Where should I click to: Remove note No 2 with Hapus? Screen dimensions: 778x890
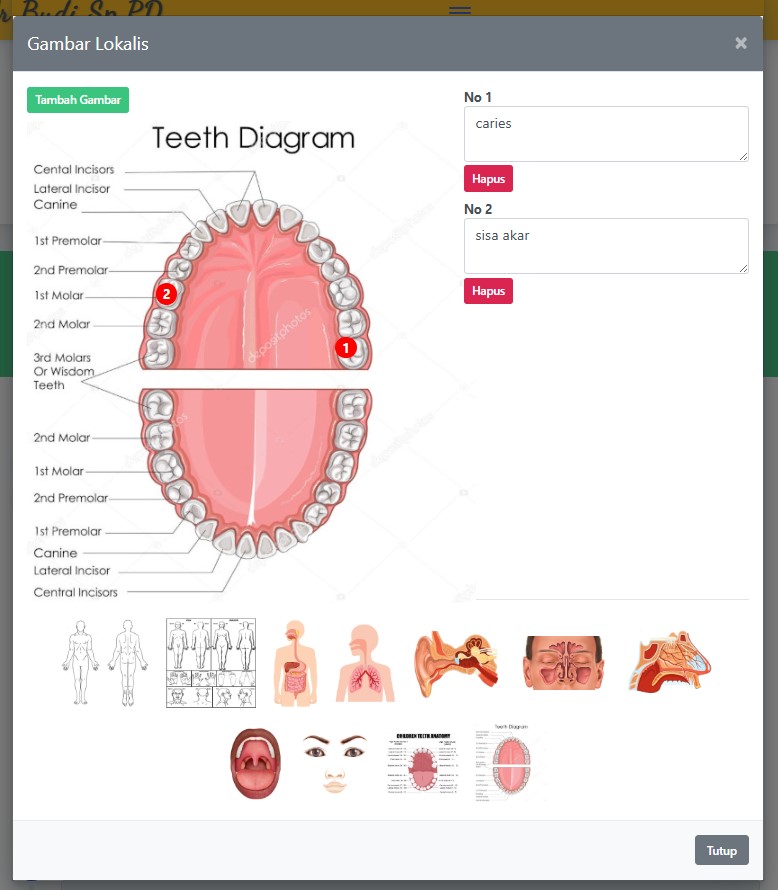(488, 291)
